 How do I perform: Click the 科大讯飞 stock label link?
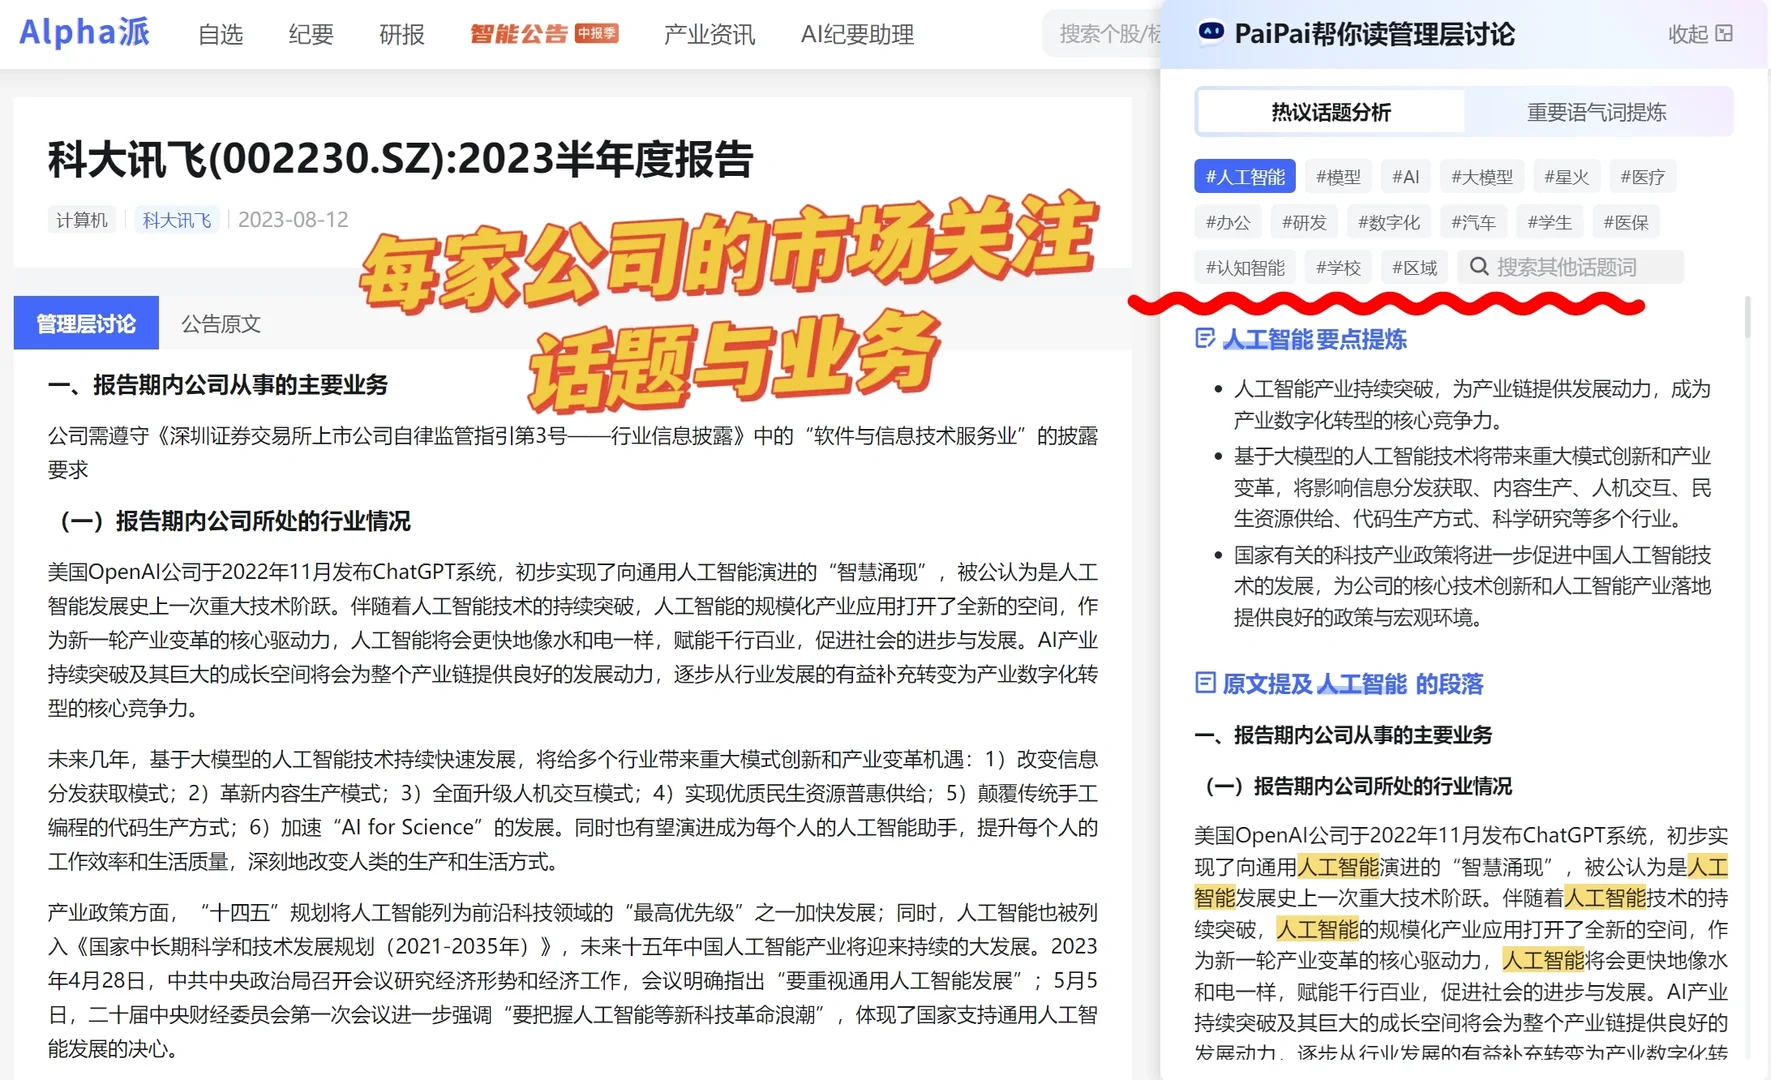click(x=175, y=219)
